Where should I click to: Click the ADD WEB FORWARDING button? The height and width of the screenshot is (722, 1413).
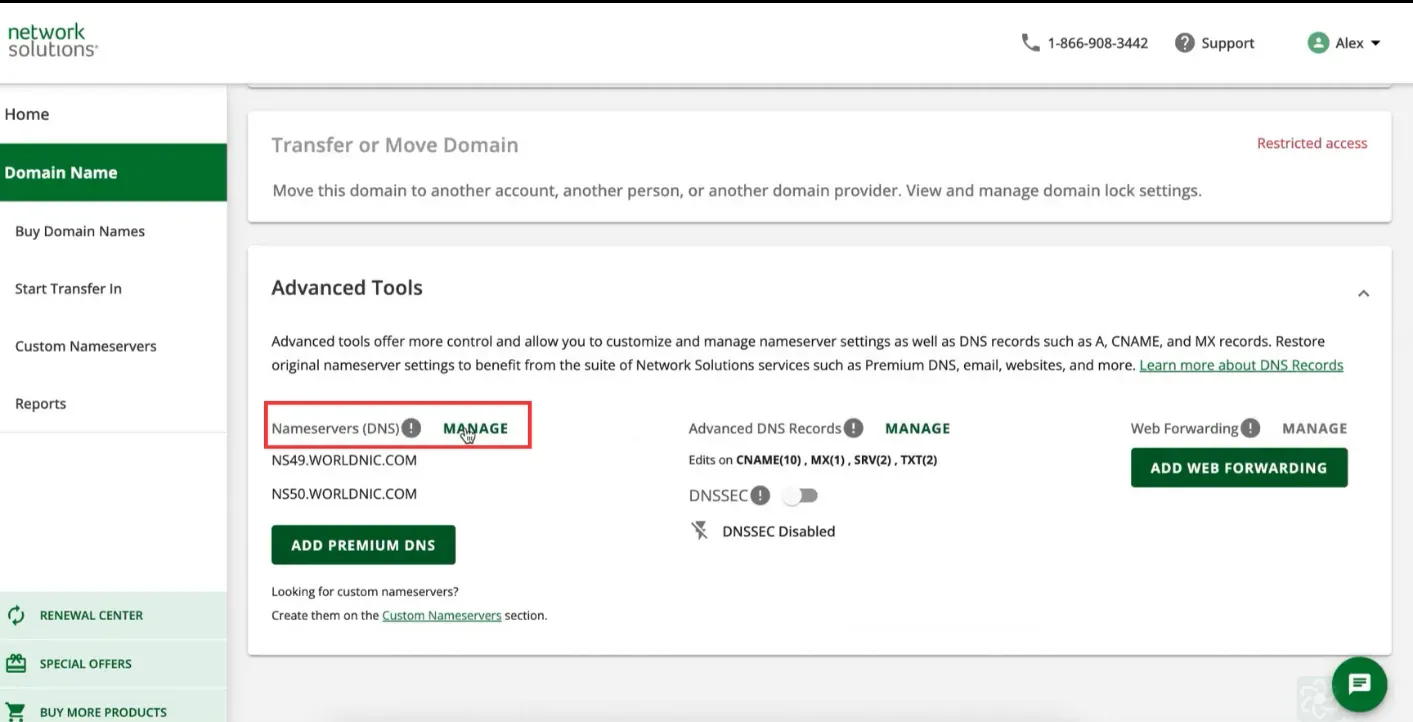pyautogui.click(x=1239, y=468)
